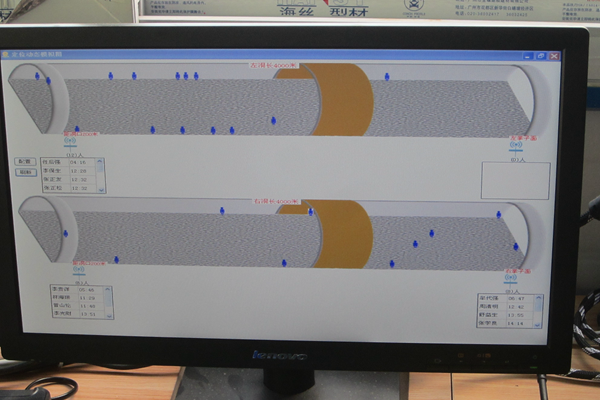The height and width of the screenshot is (400, 600).
Task: Click the blue reader icon at lower tunnel's left entrance
Action: tap(79, 269)
